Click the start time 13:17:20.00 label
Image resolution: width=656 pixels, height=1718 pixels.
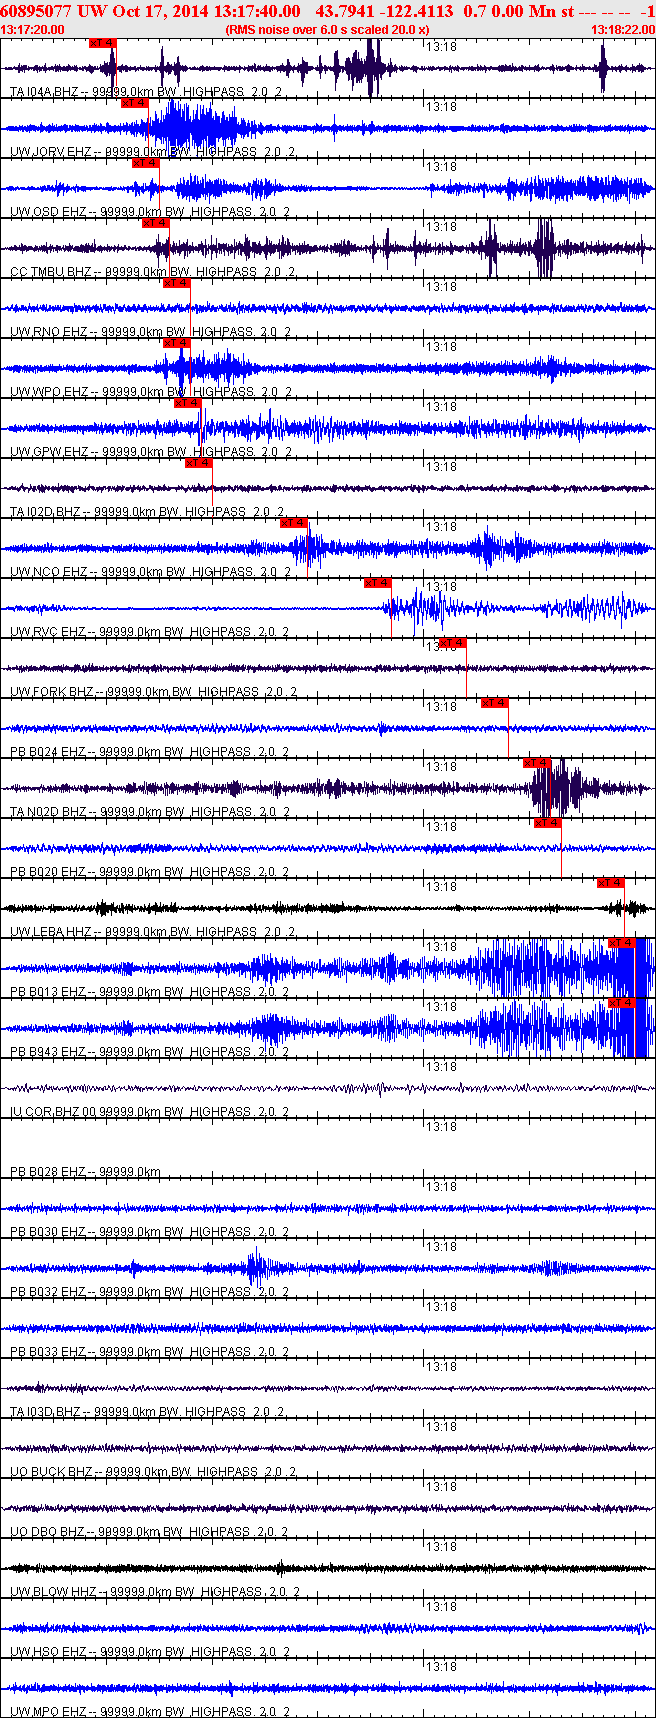(x=32, y=30)
